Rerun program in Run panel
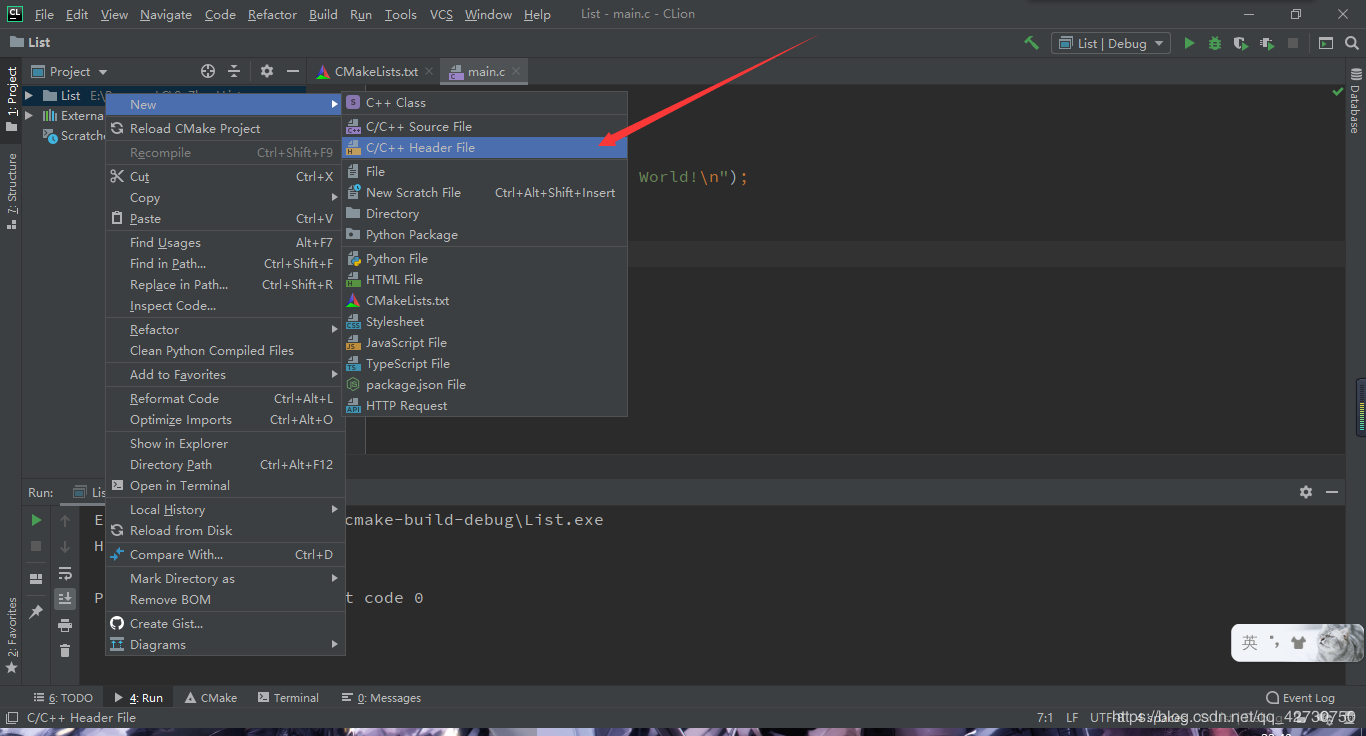 [36, 520]
